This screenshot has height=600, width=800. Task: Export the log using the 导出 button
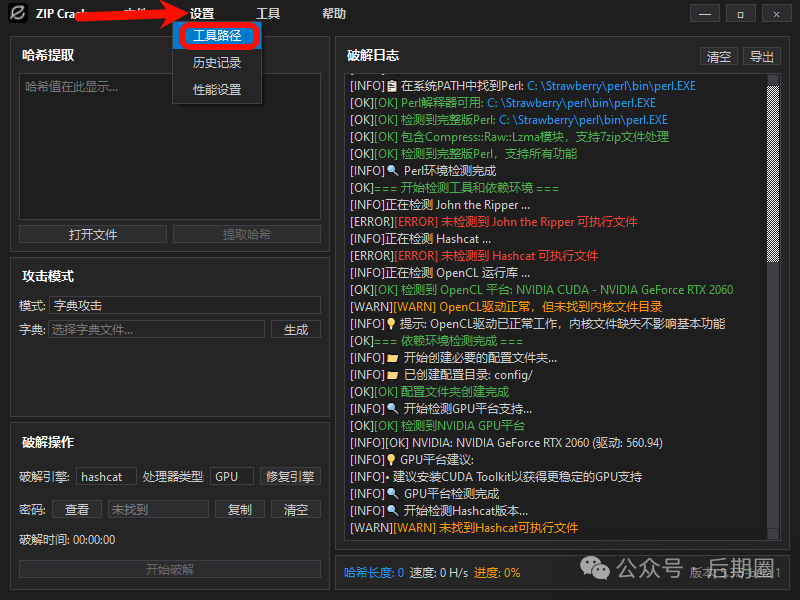(x=761, y=56)
